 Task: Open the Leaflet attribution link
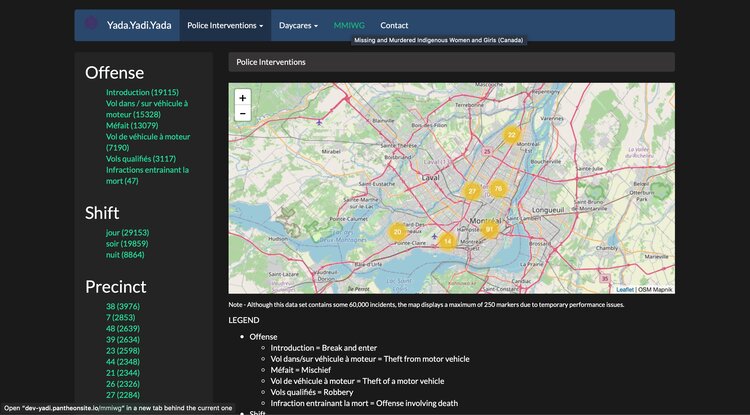coord(625,290)
